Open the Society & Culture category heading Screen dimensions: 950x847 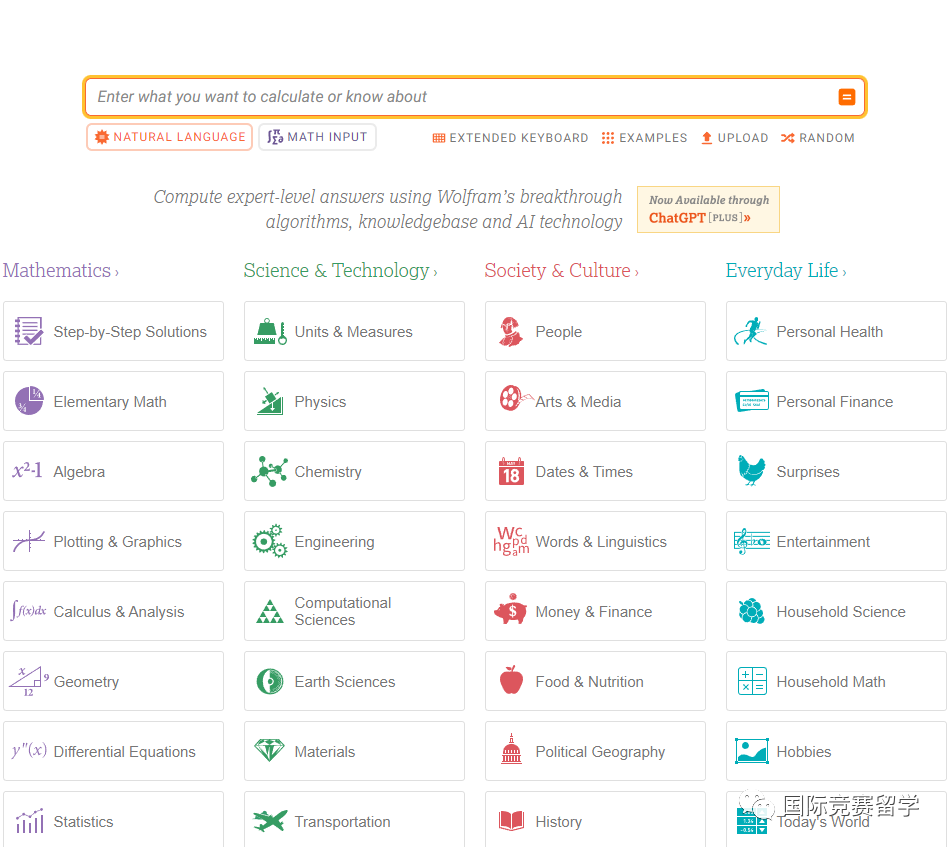click(x=562, y=270)
